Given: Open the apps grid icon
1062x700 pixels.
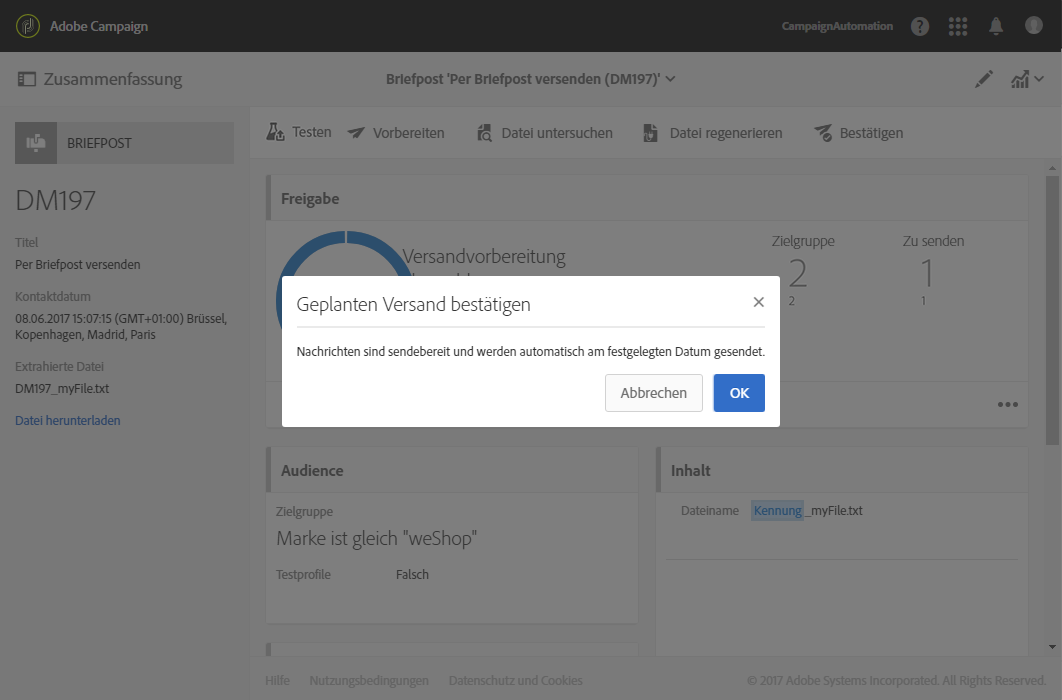Looking at the screenshot, I should point(958,26).
